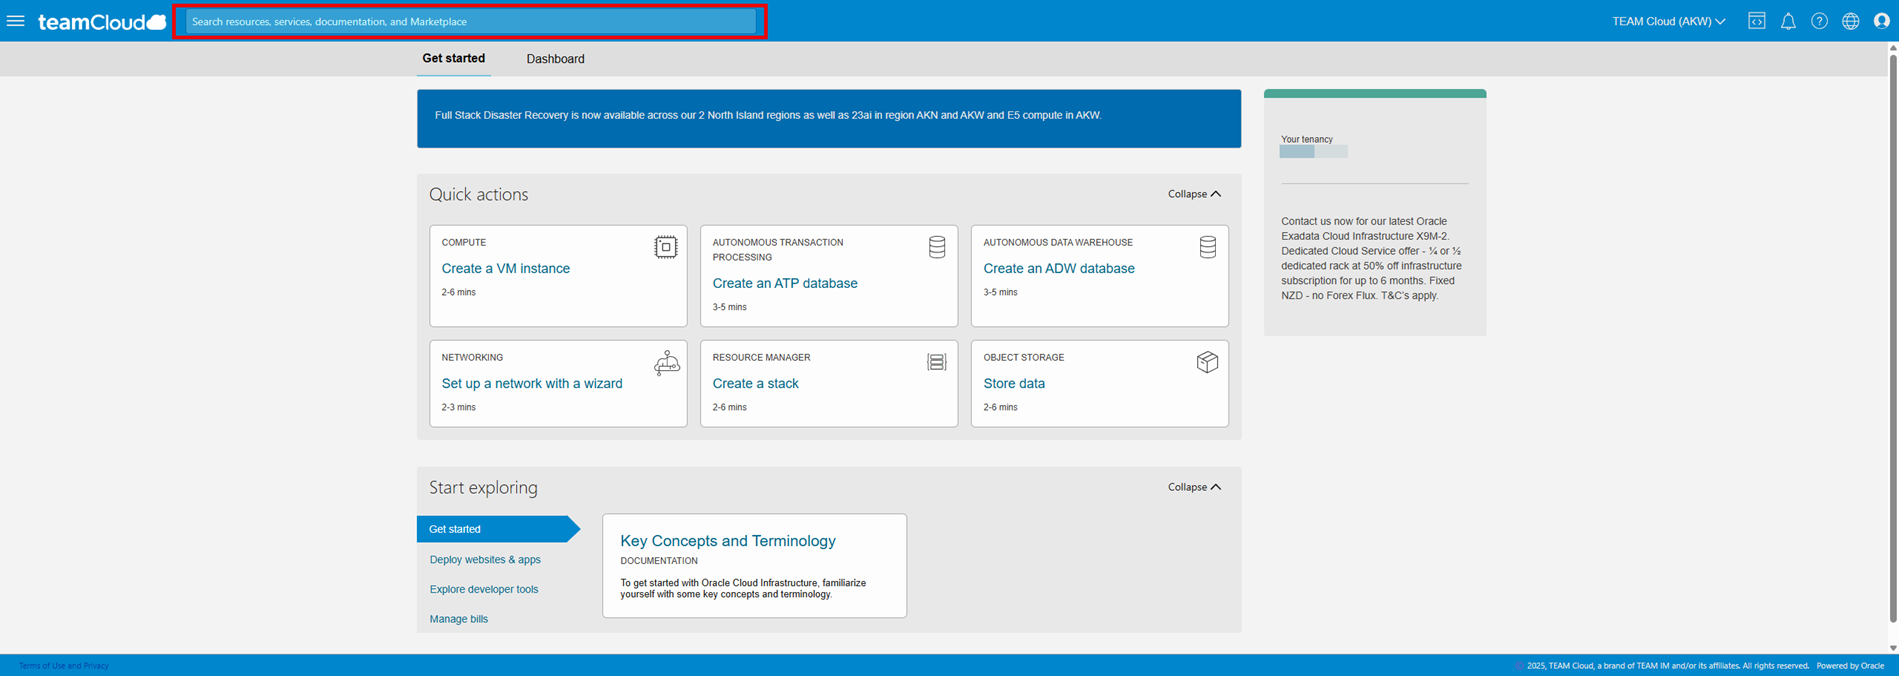
Task: Click the scrollbar down arrow
Action: pyautogui.click(x=1893, y=648)
